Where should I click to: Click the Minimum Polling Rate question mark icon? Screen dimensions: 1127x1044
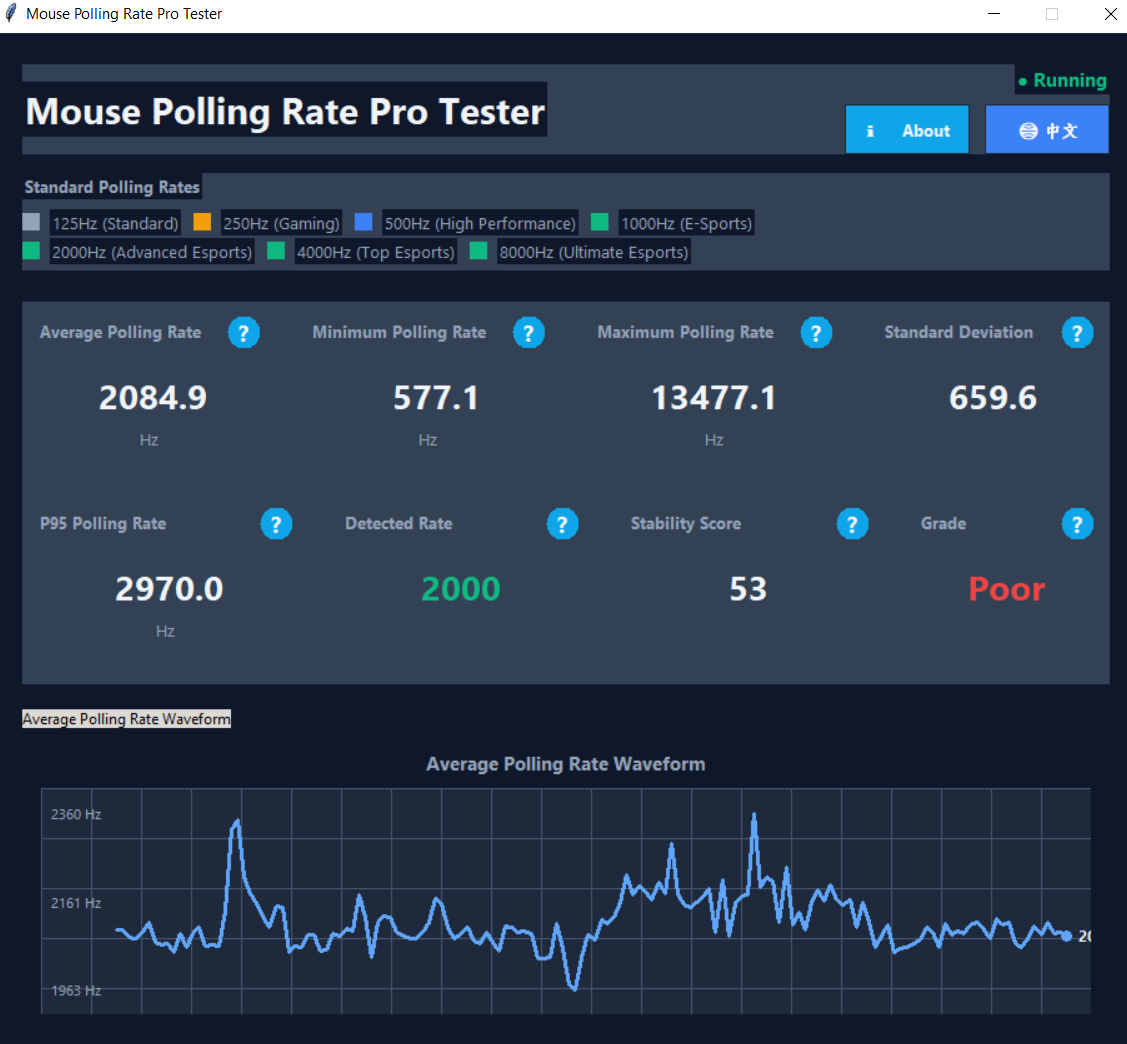pyautogui.click(x=529, y=332)
